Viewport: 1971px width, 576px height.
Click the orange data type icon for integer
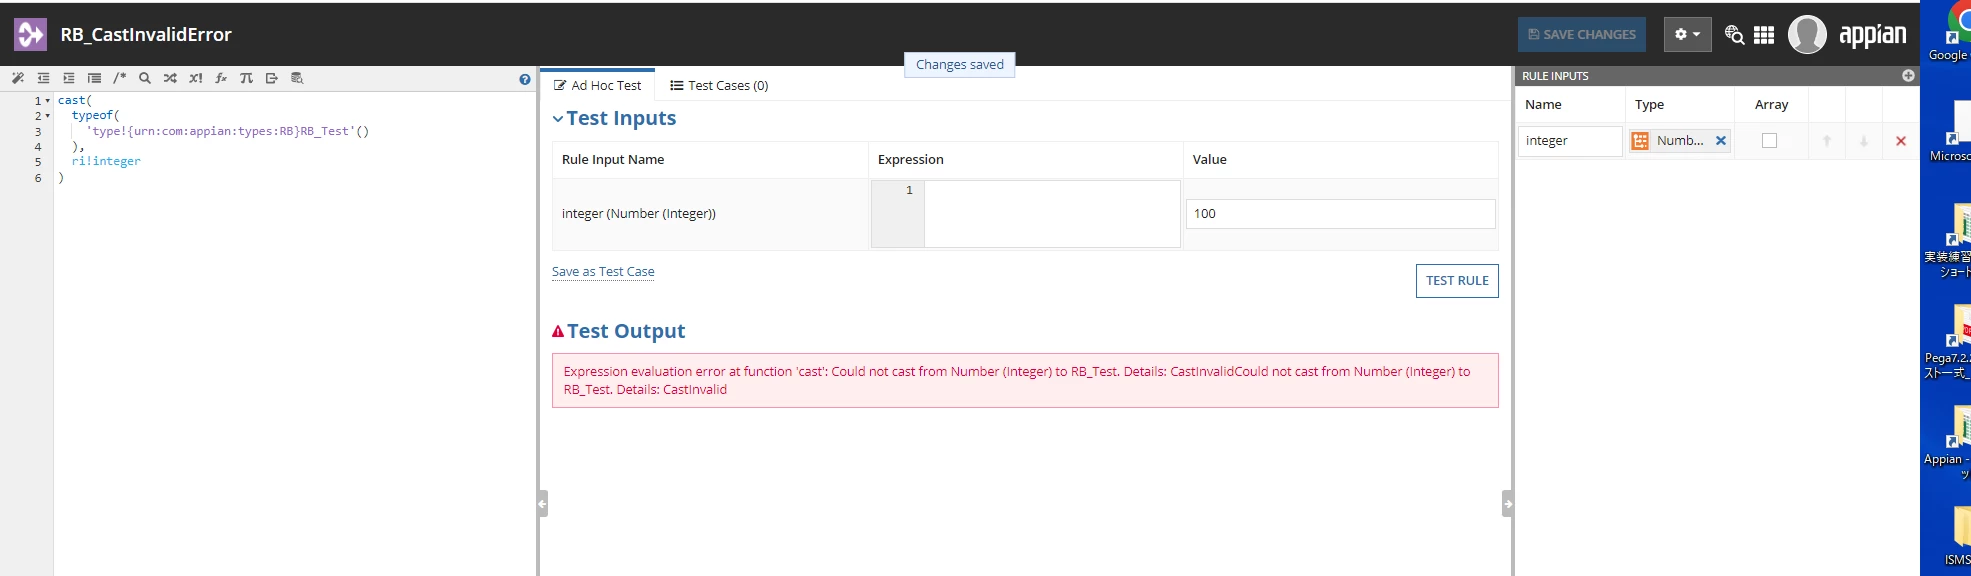pyautogui.click(x=1640, y=141)
